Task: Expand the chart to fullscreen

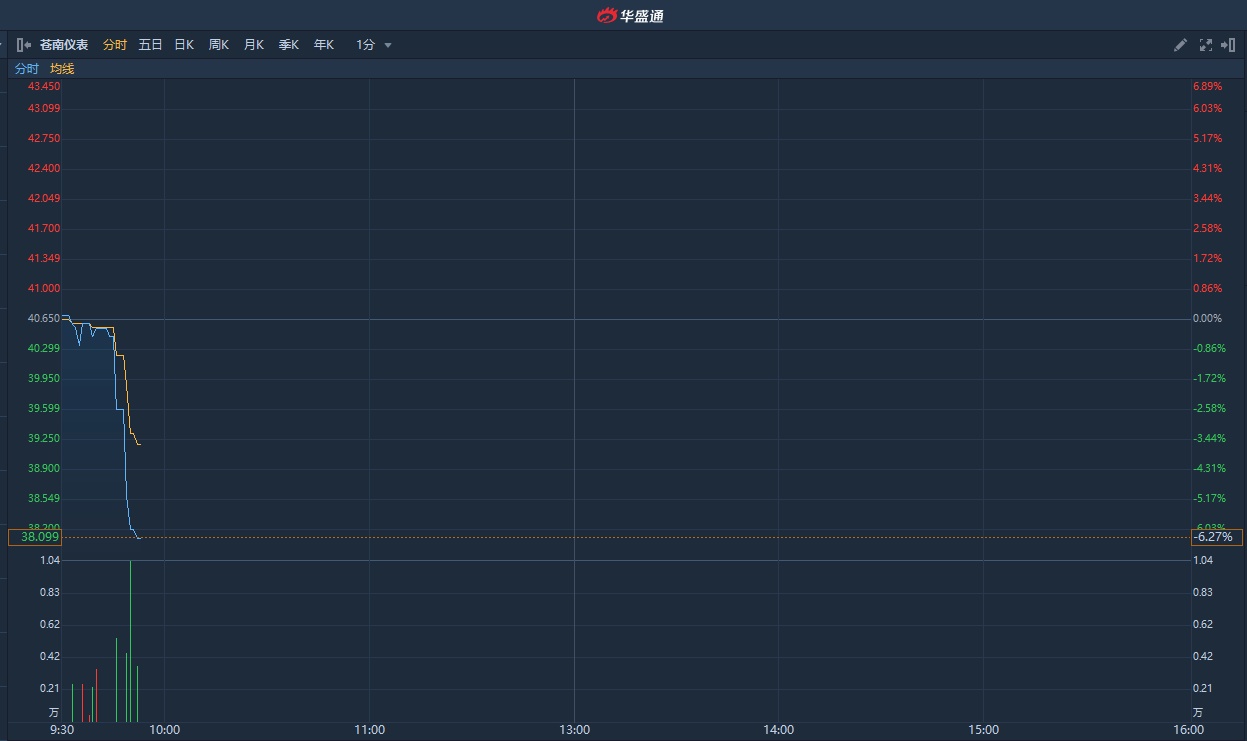Action: (1205, 45)
